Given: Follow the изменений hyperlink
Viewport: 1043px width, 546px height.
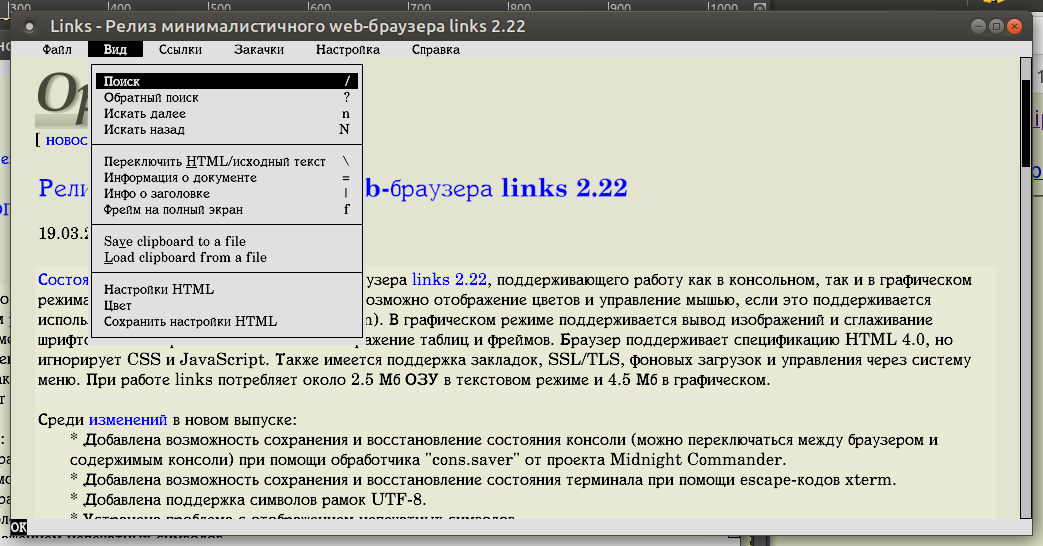Looking at the screenshot, I should (x=127, y=420).
